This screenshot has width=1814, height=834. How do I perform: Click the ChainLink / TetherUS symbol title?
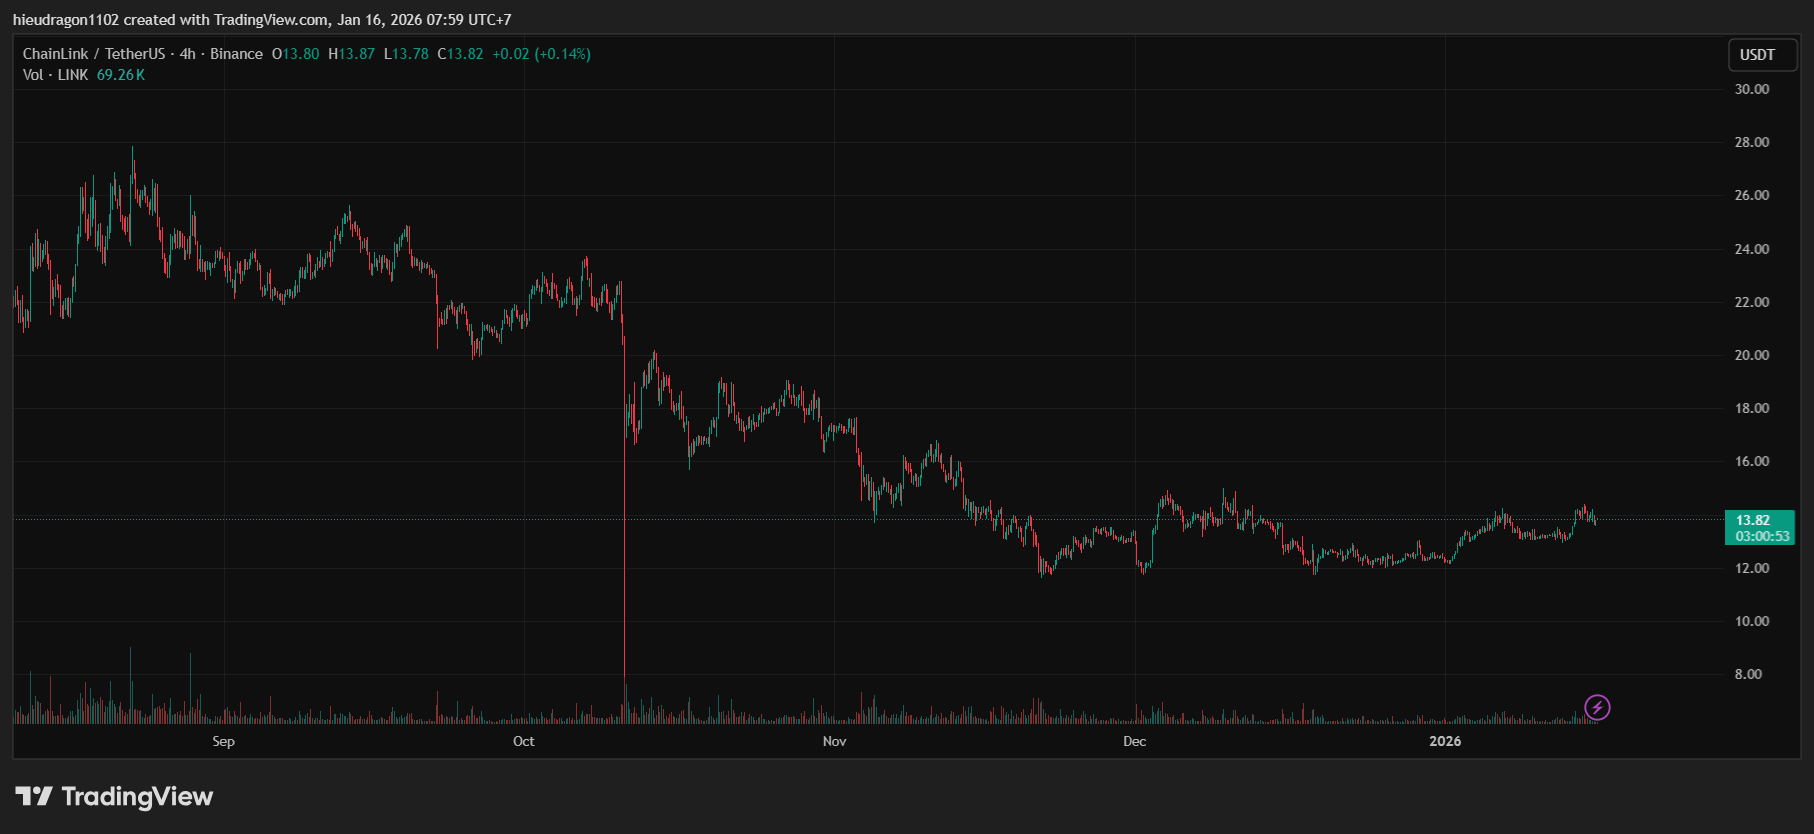93,54
